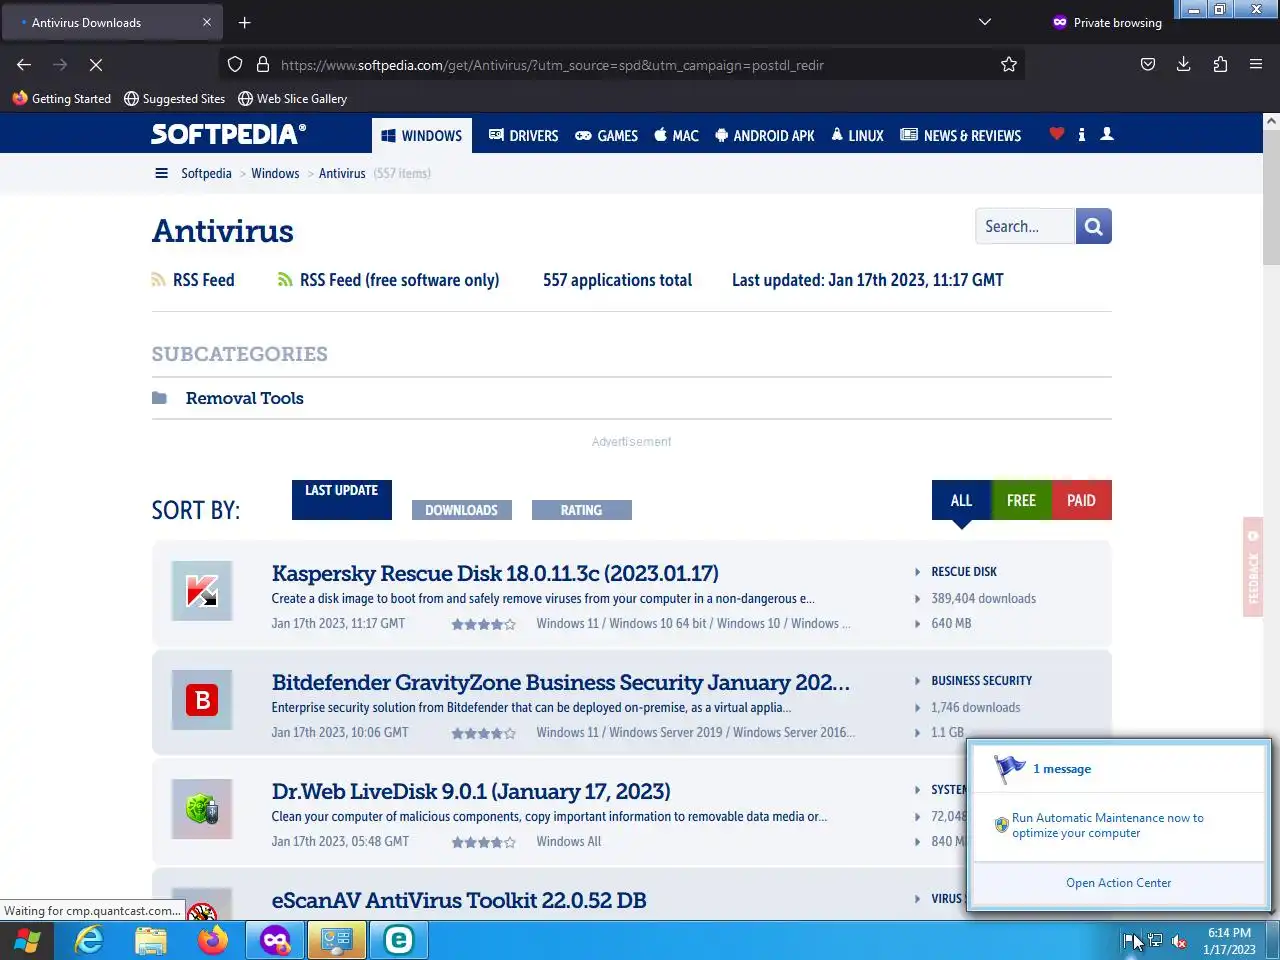Click Run Automatic Maintenance now message
Viewport: 1280px width, 960px height.
point(1107,825)
